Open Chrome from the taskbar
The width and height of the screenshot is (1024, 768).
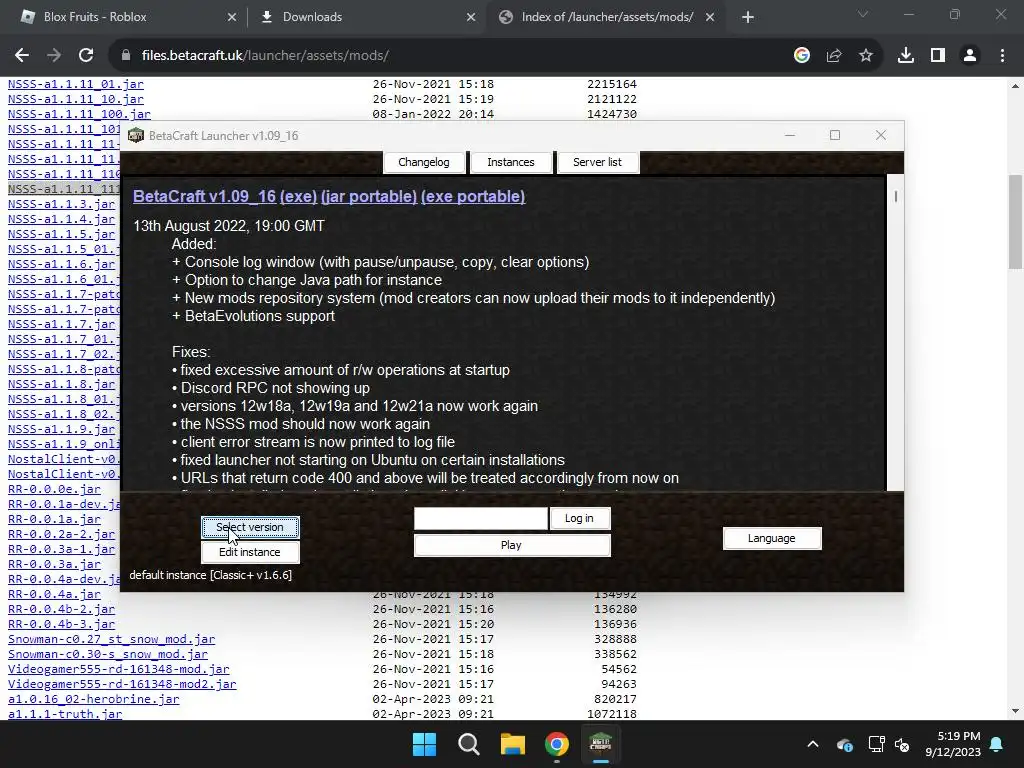point(556,744)
